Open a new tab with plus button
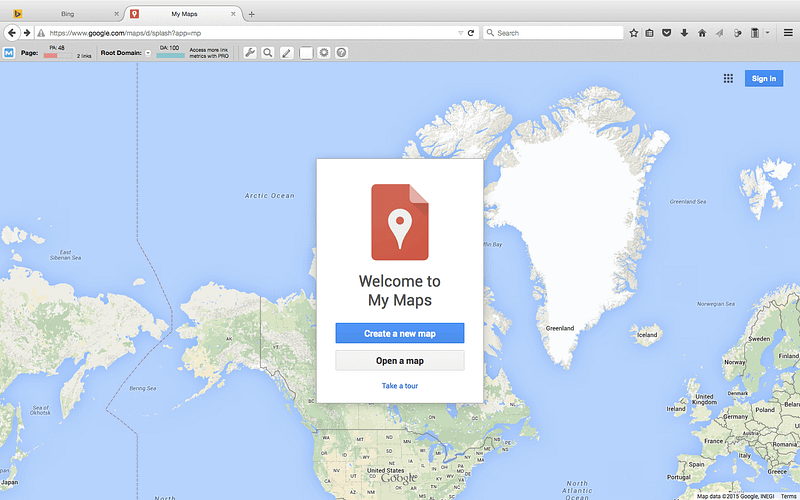800x500 pixels. [x=251, y=14]
